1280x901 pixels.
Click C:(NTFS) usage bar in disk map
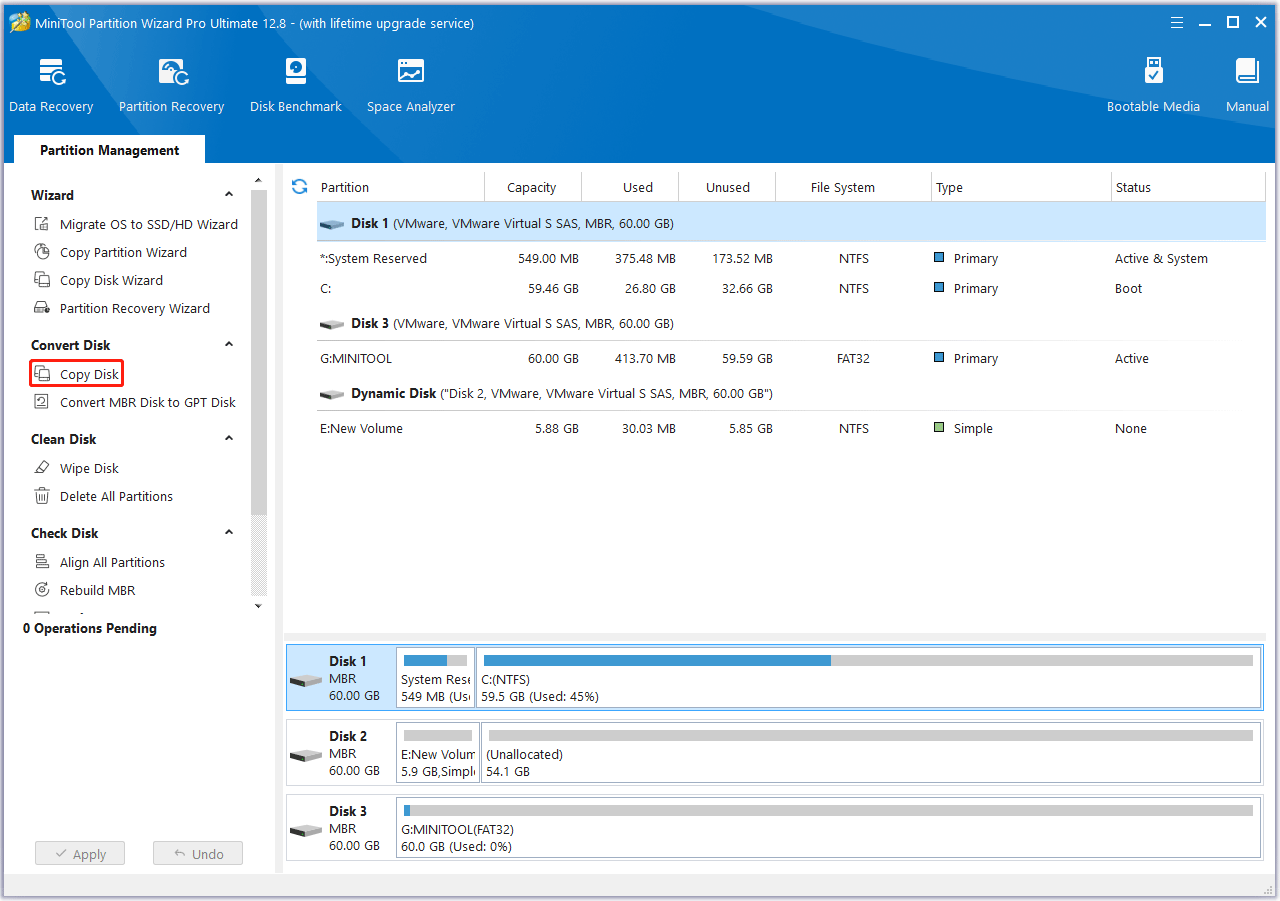[x=868, y=661]
